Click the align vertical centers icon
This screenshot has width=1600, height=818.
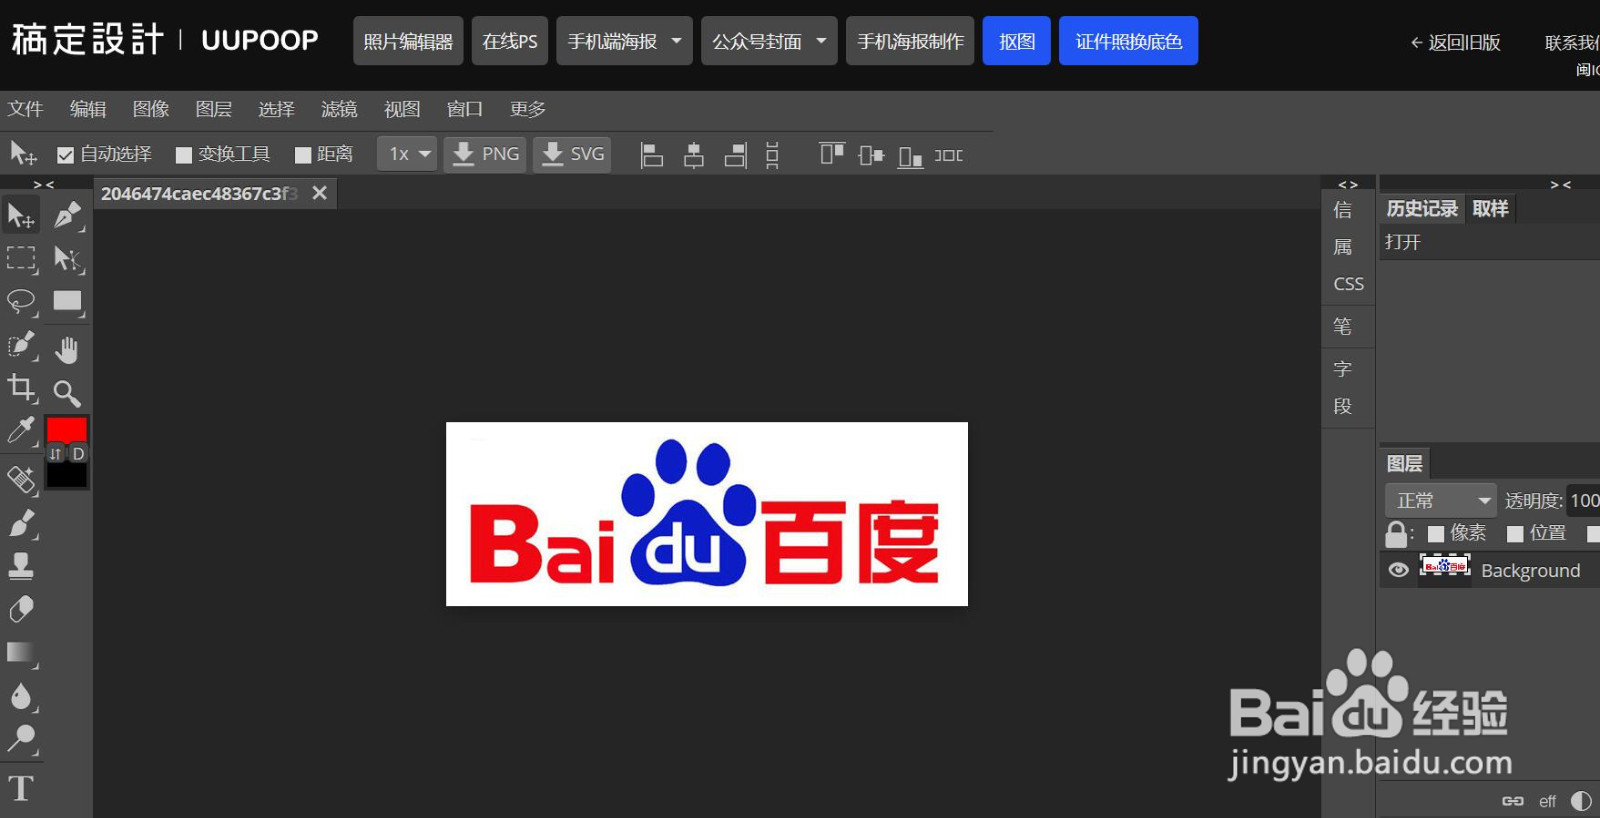click(x=871, y=155)
